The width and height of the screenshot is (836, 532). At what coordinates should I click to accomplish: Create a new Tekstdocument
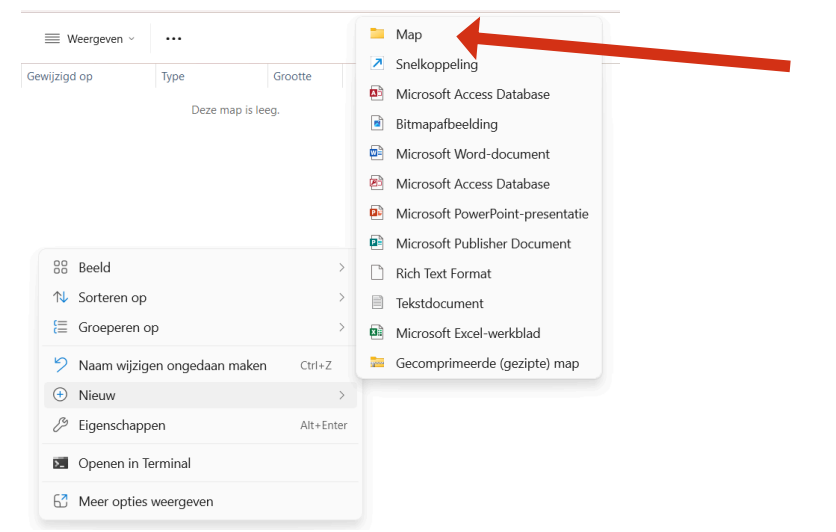[439, 303]
